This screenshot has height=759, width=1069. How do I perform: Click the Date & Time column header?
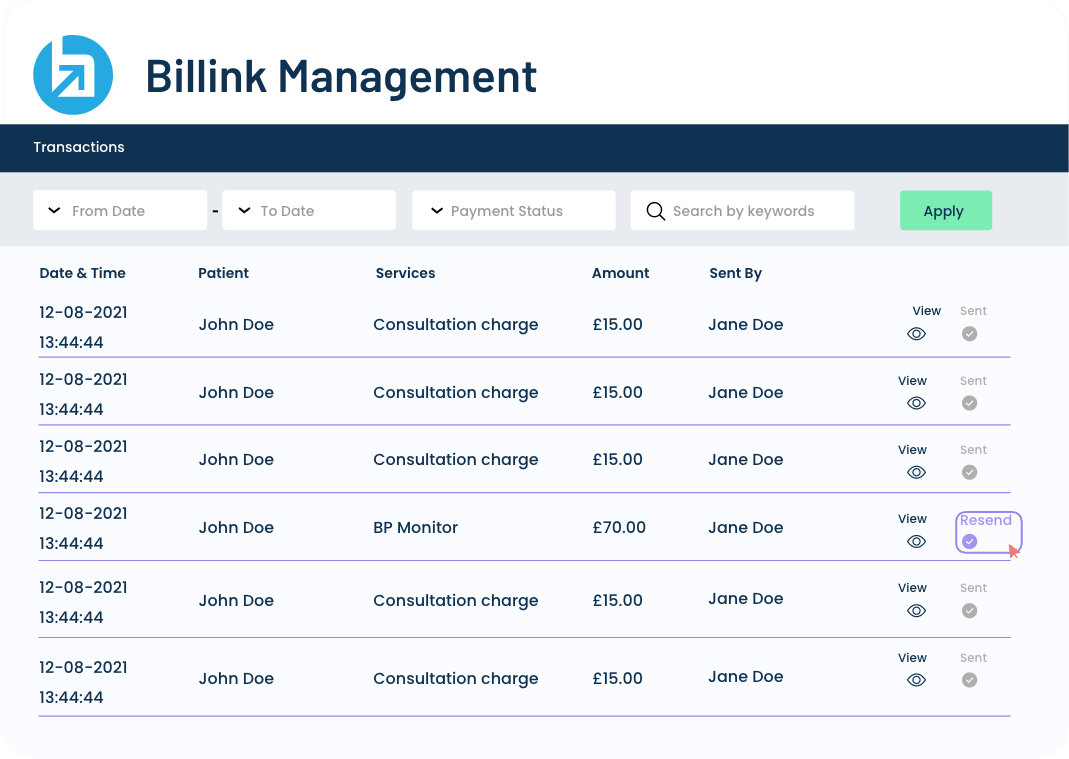pyautogui.click(x=82, y=273)
